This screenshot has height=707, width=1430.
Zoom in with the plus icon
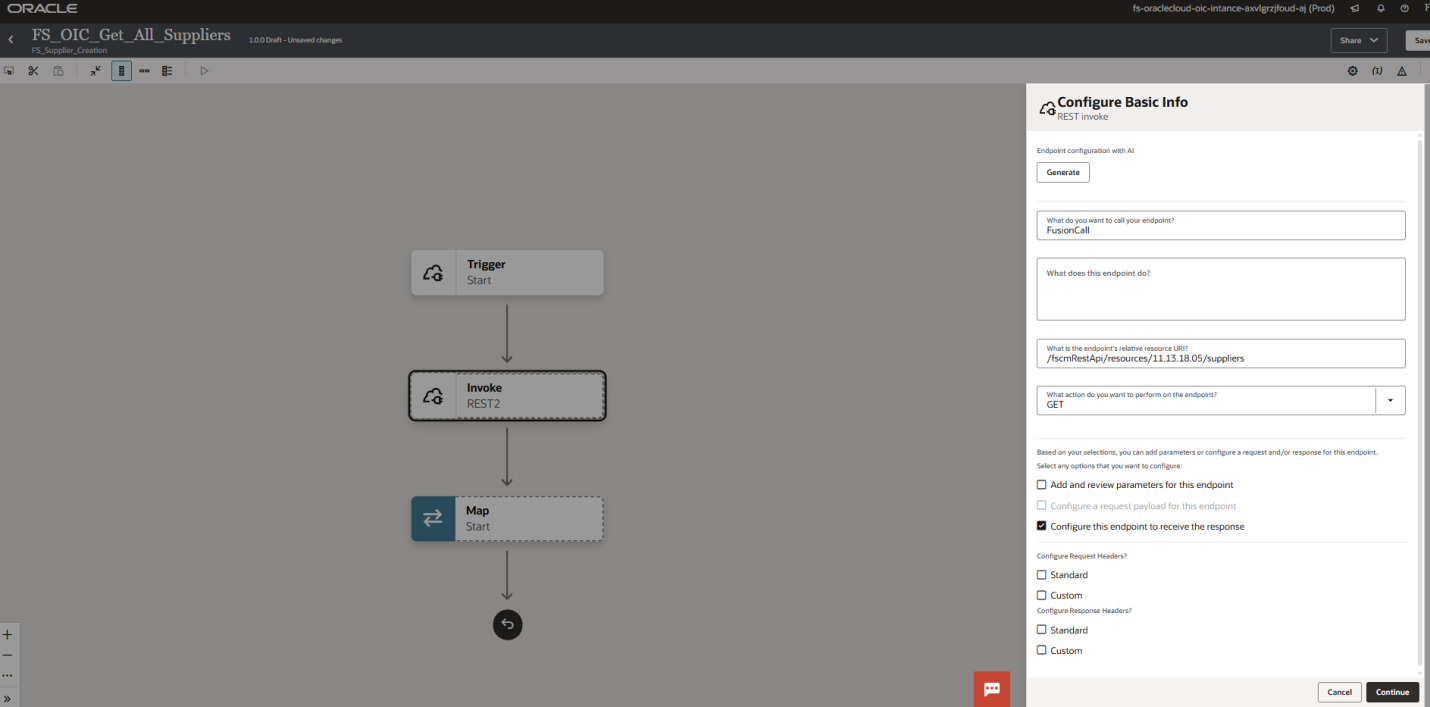point(7,634)
